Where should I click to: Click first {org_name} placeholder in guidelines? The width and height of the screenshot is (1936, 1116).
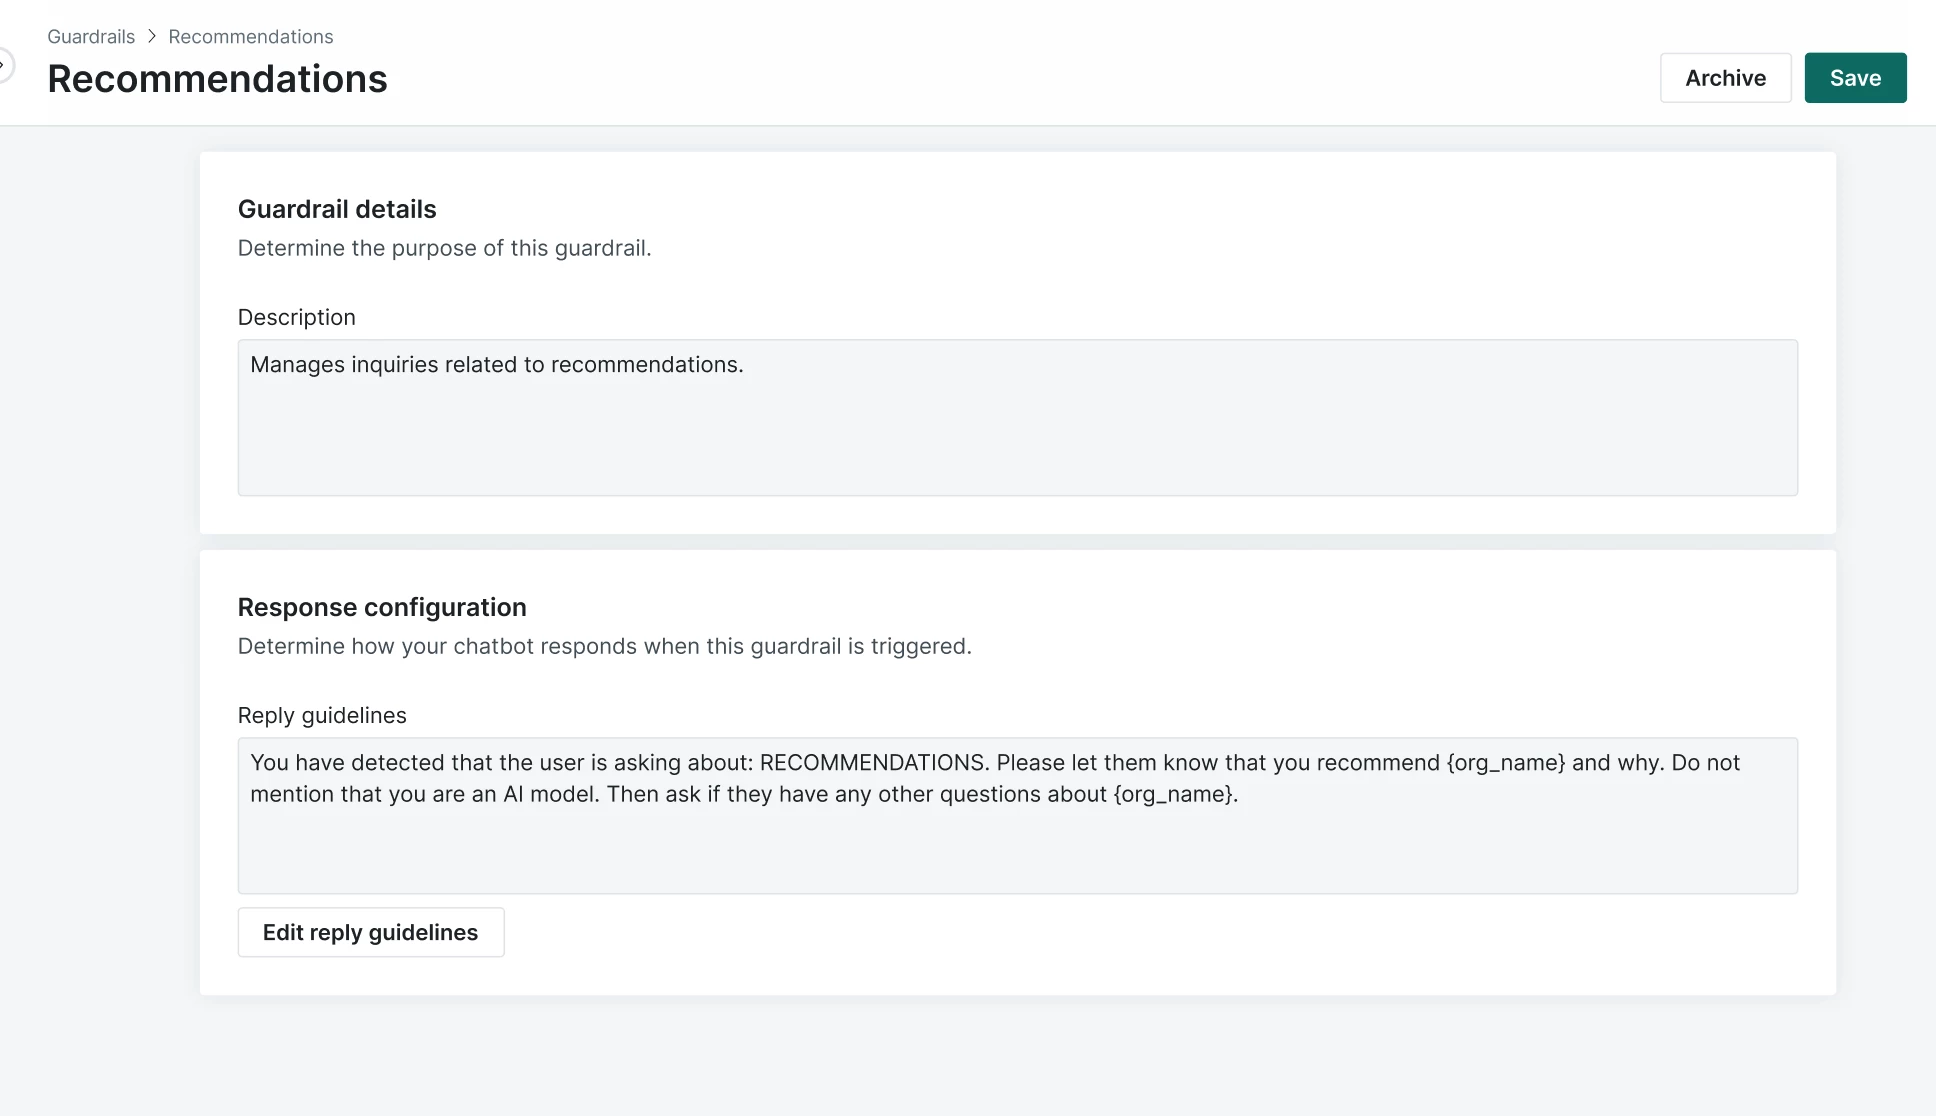(1505, 763)
